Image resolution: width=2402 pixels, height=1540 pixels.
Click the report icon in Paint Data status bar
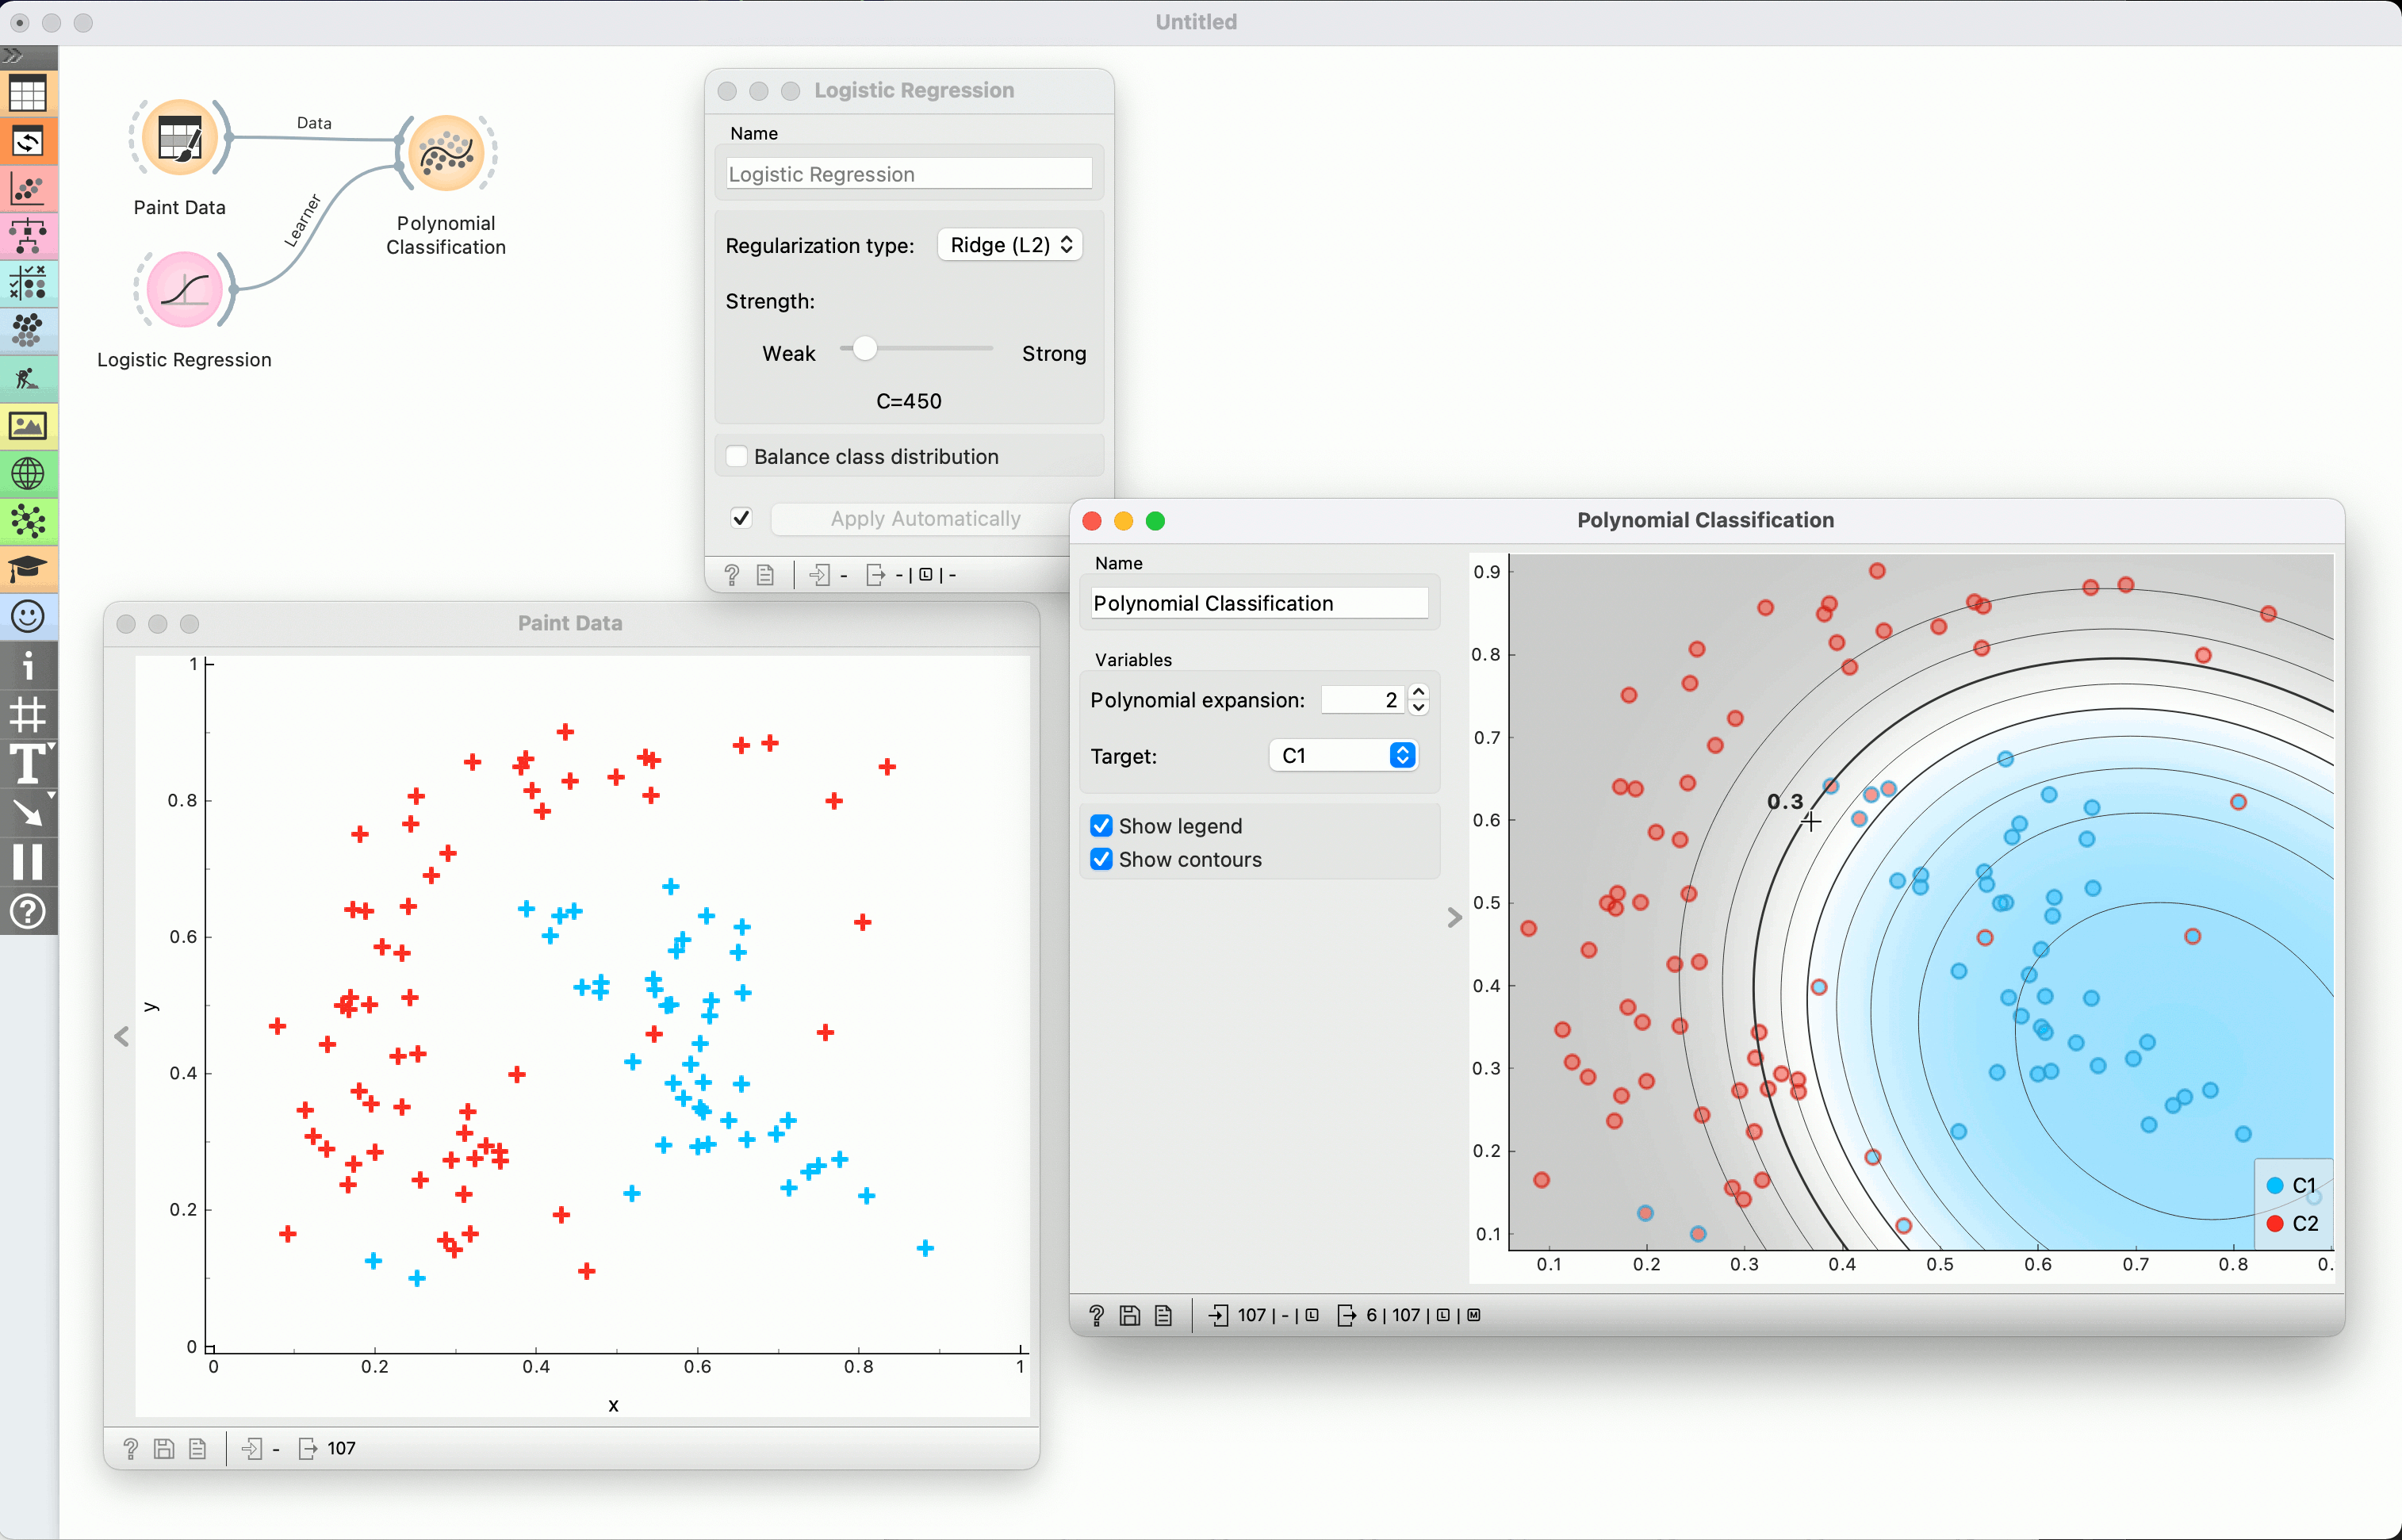pos(197,1448)
